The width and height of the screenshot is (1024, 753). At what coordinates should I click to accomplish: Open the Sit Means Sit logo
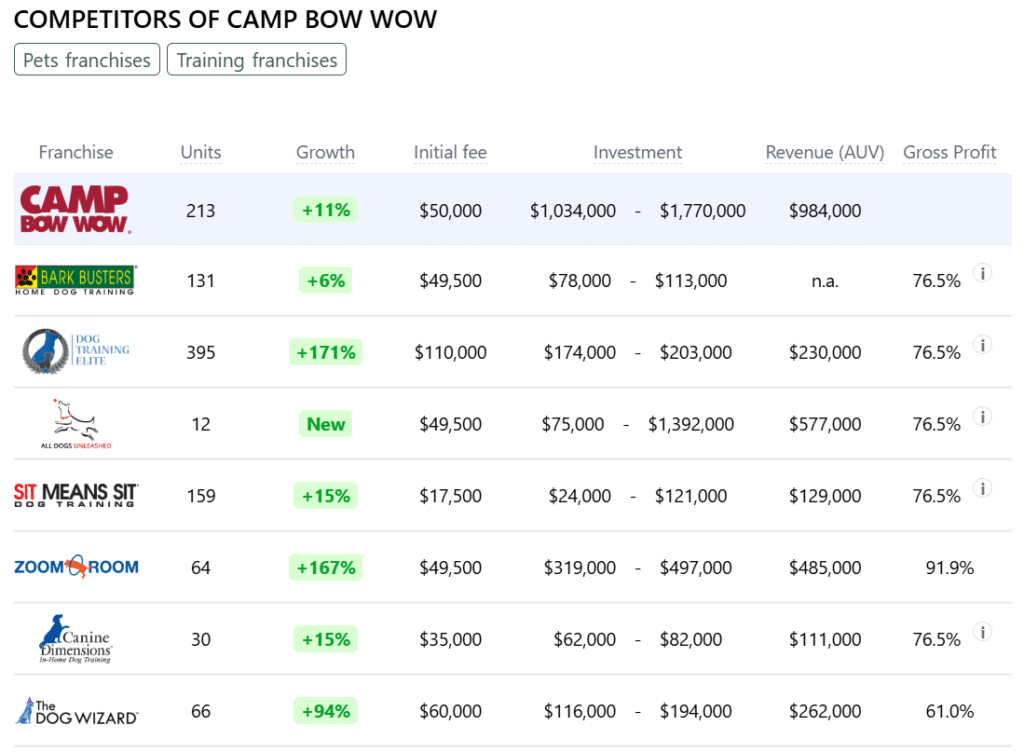click(76, 495)
